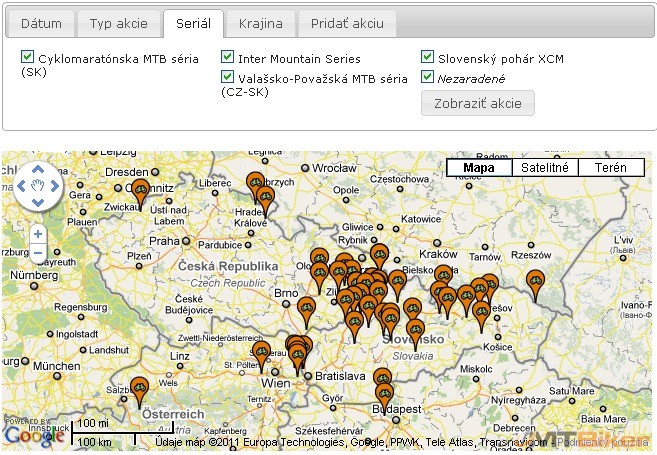Pan the map up with arrow control
Image resolution: width=657 pixels, height=455 pixels.
coord(38,169)
